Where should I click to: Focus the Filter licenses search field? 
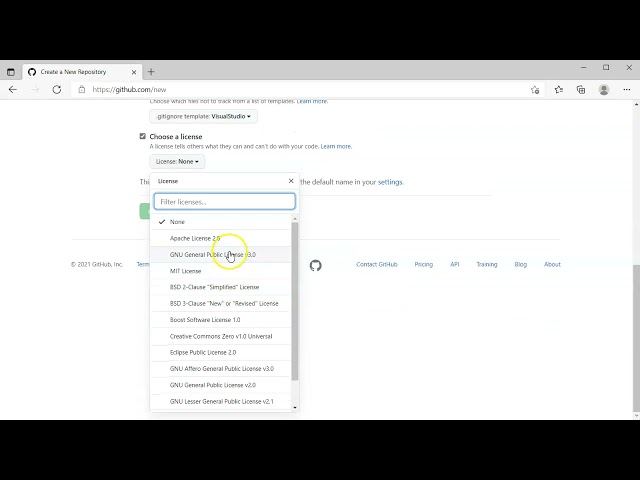(224, 202)
